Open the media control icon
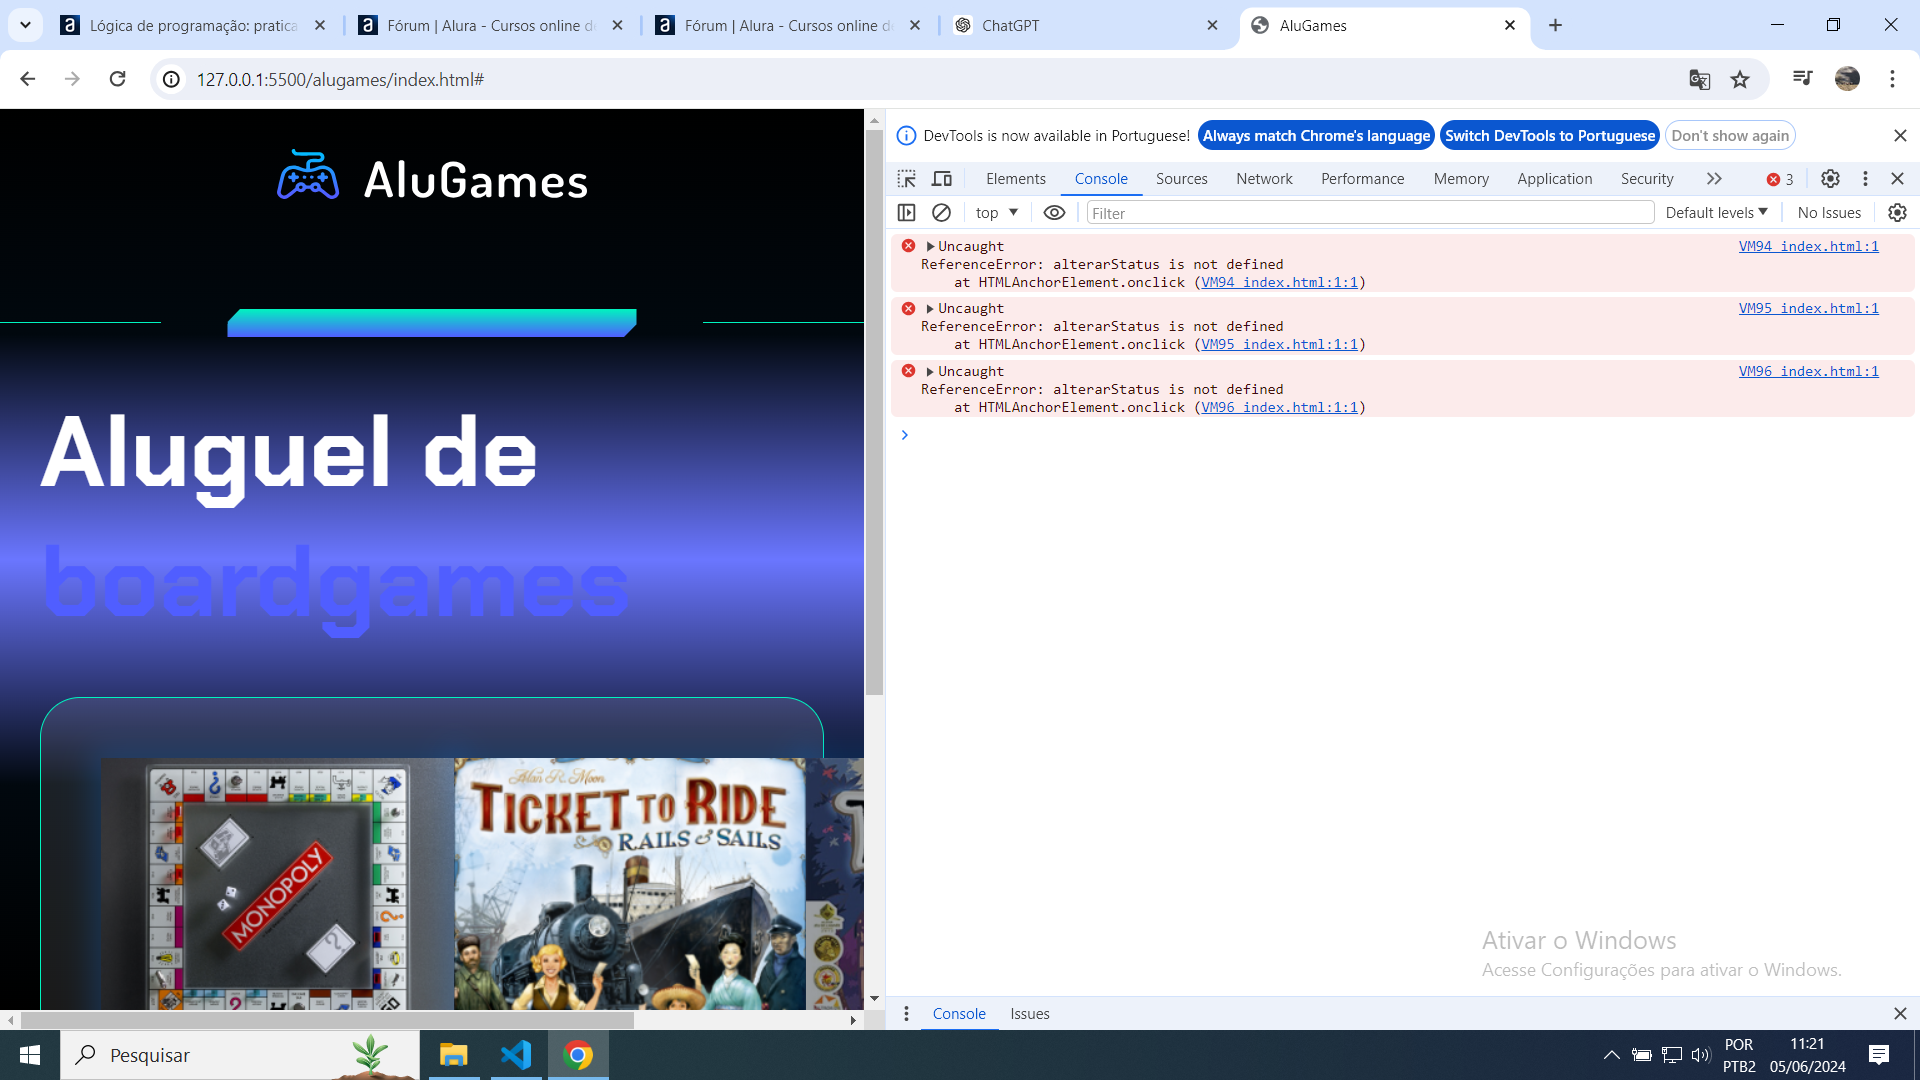This screenshot has width=1920, height=1080. click(1802, 78)
